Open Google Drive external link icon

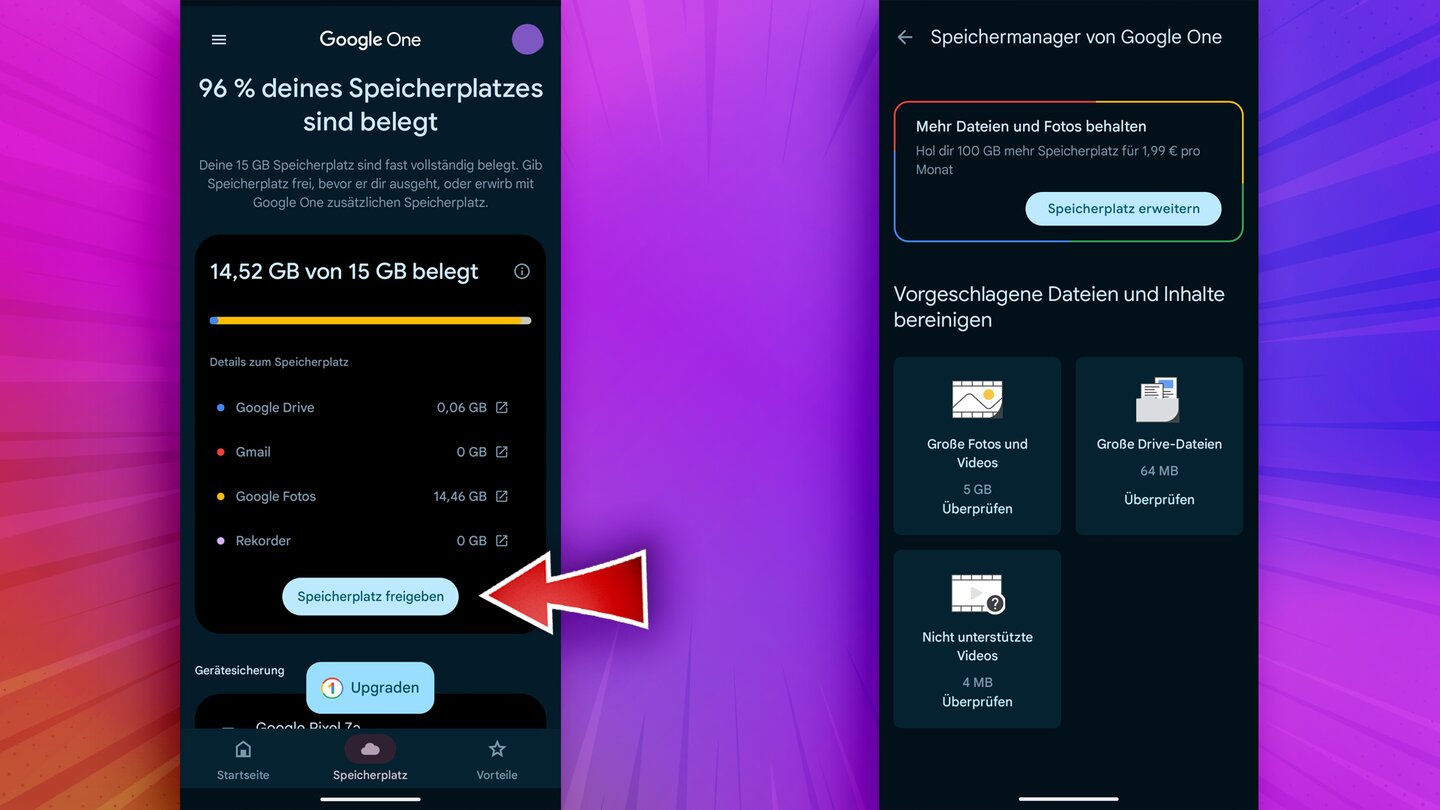[502, 407]
